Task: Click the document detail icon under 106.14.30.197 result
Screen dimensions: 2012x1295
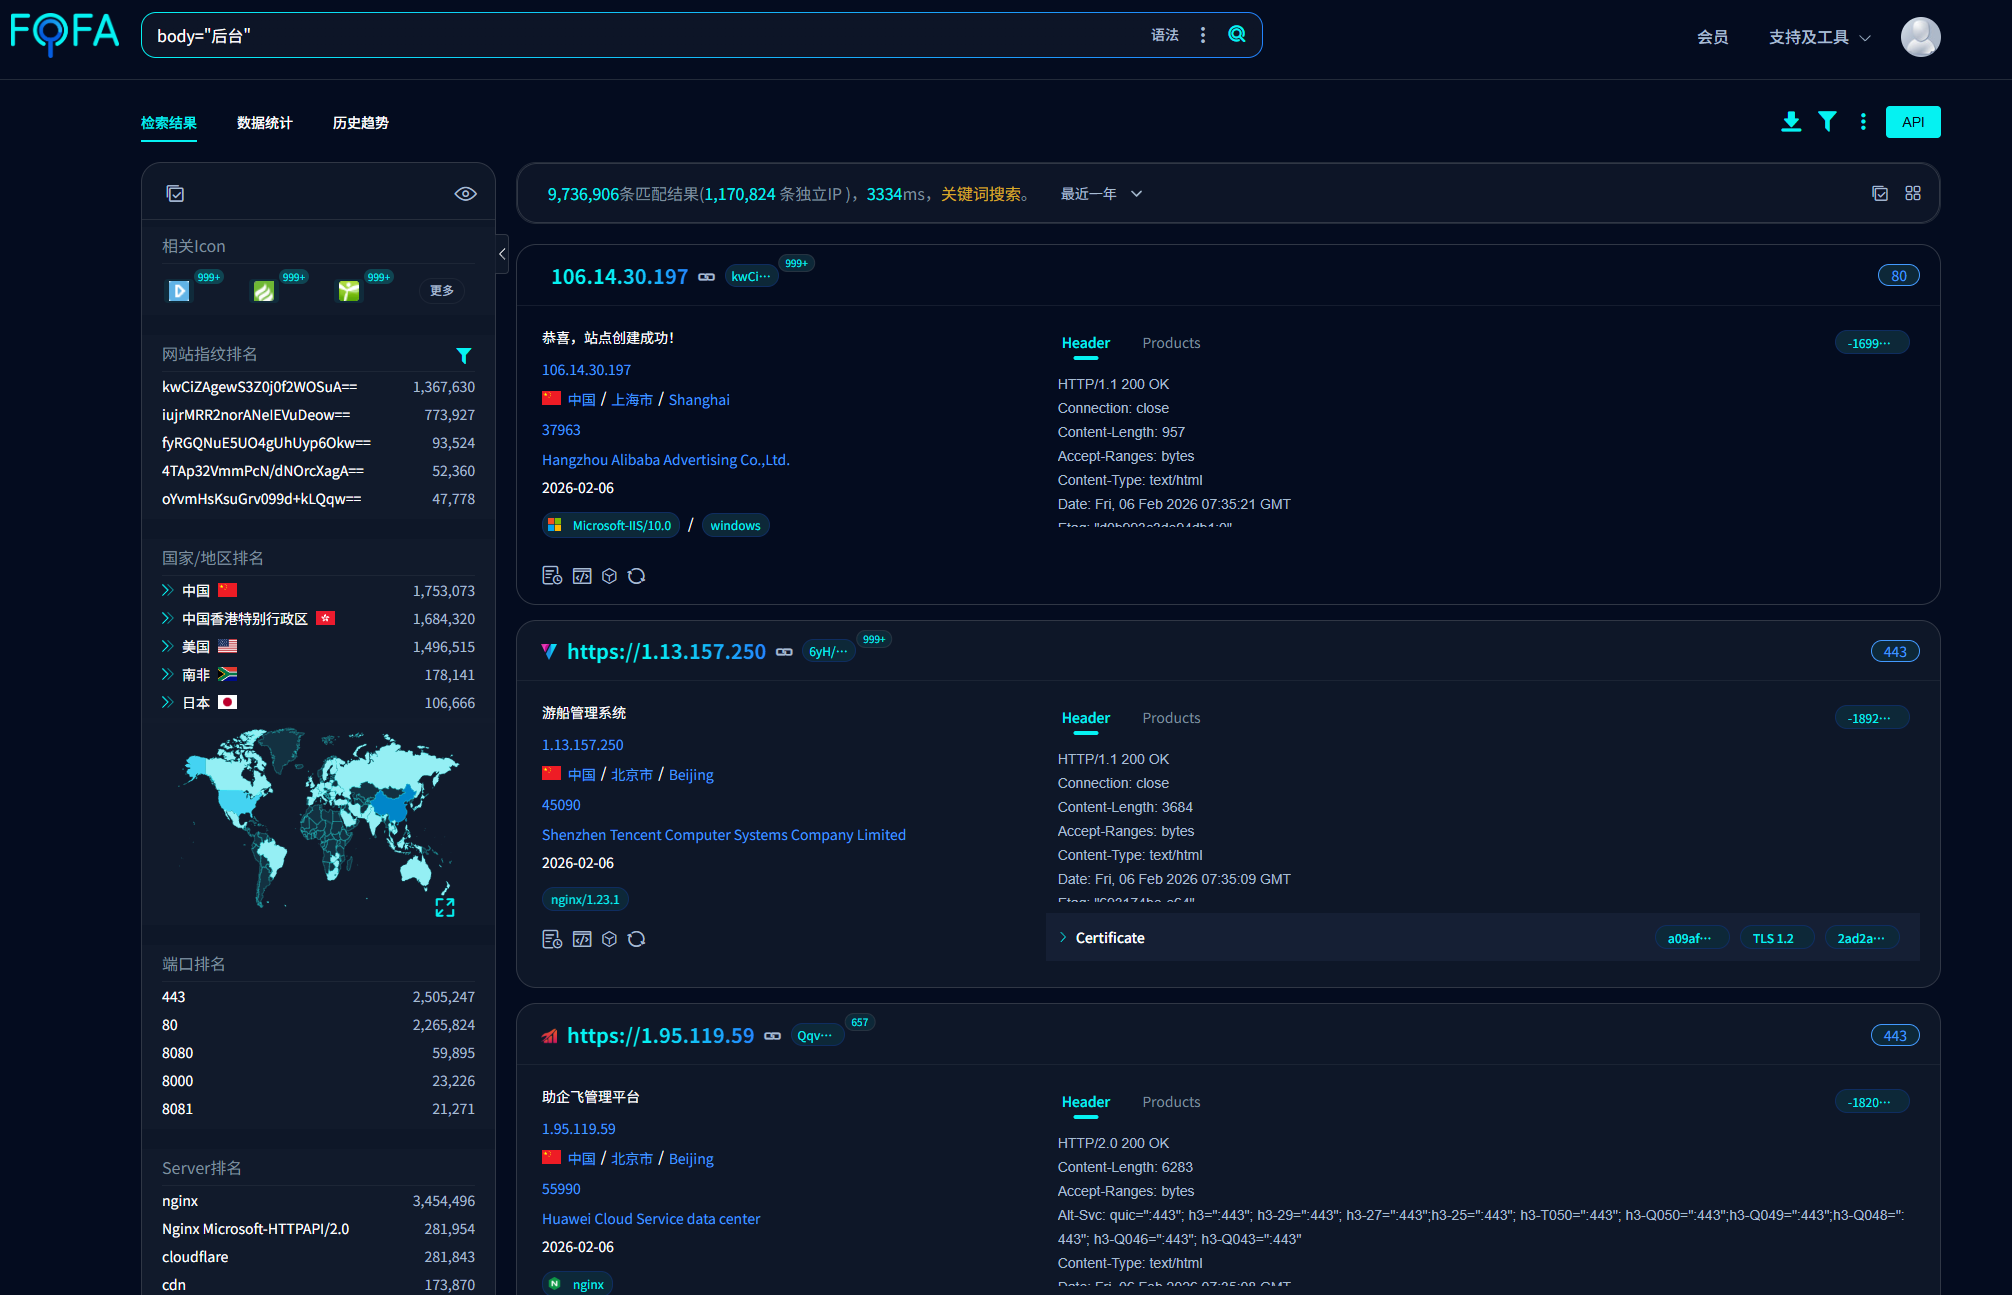Action: 552,576
